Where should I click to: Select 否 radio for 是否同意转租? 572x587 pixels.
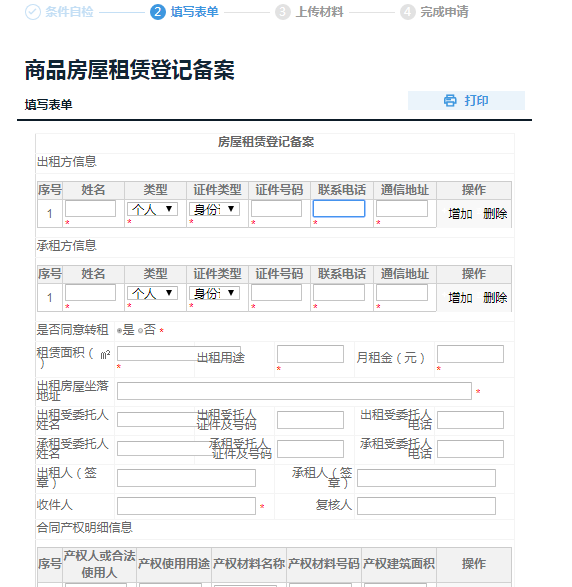click(140, 331)
